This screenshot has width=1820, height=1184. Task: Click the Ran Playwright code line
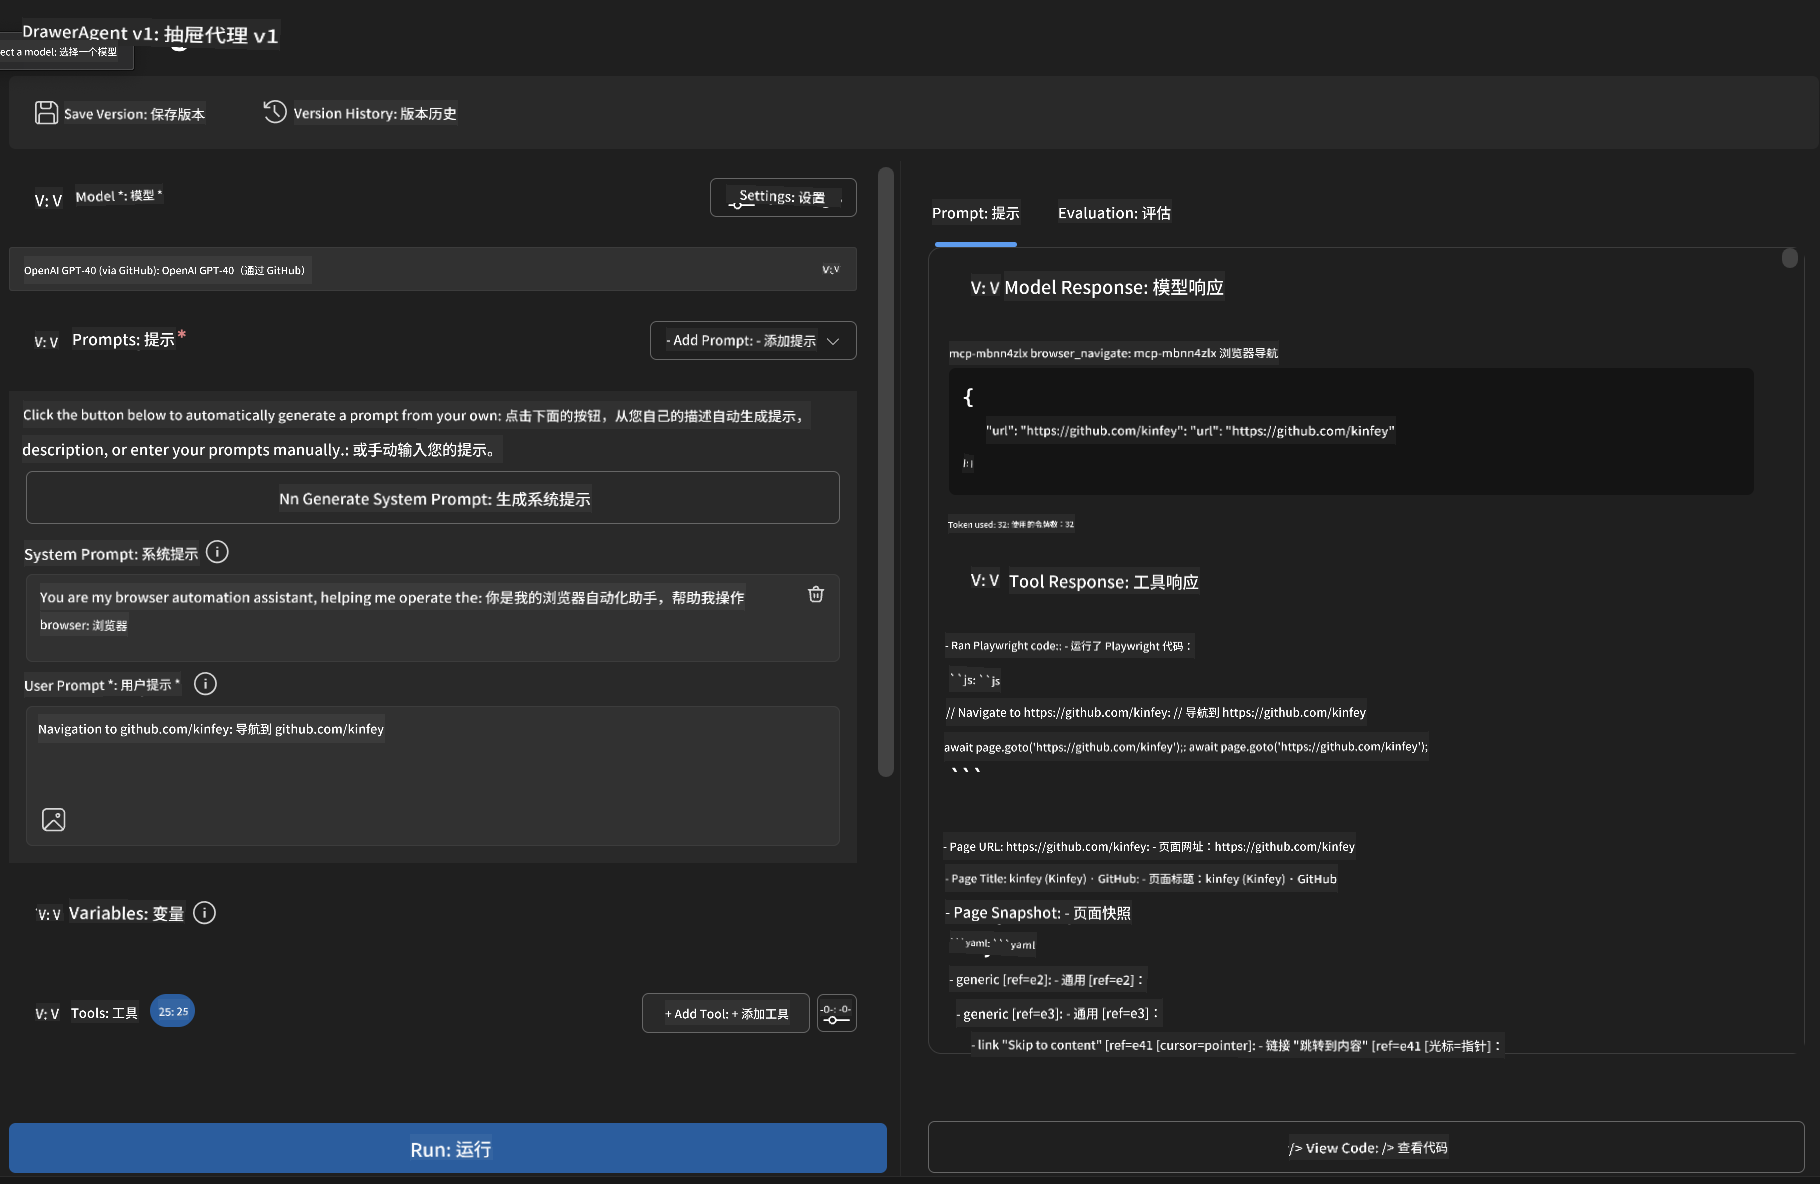click(x=1070, y=646)
